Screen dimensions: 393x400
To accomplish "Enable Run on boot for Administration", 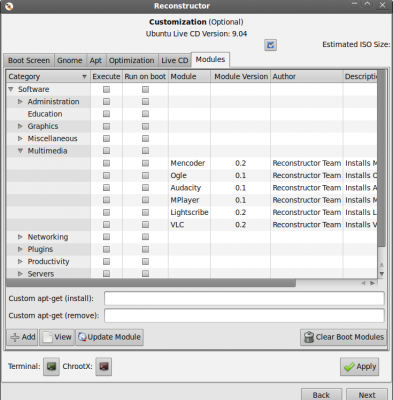I will click(145, 102).
